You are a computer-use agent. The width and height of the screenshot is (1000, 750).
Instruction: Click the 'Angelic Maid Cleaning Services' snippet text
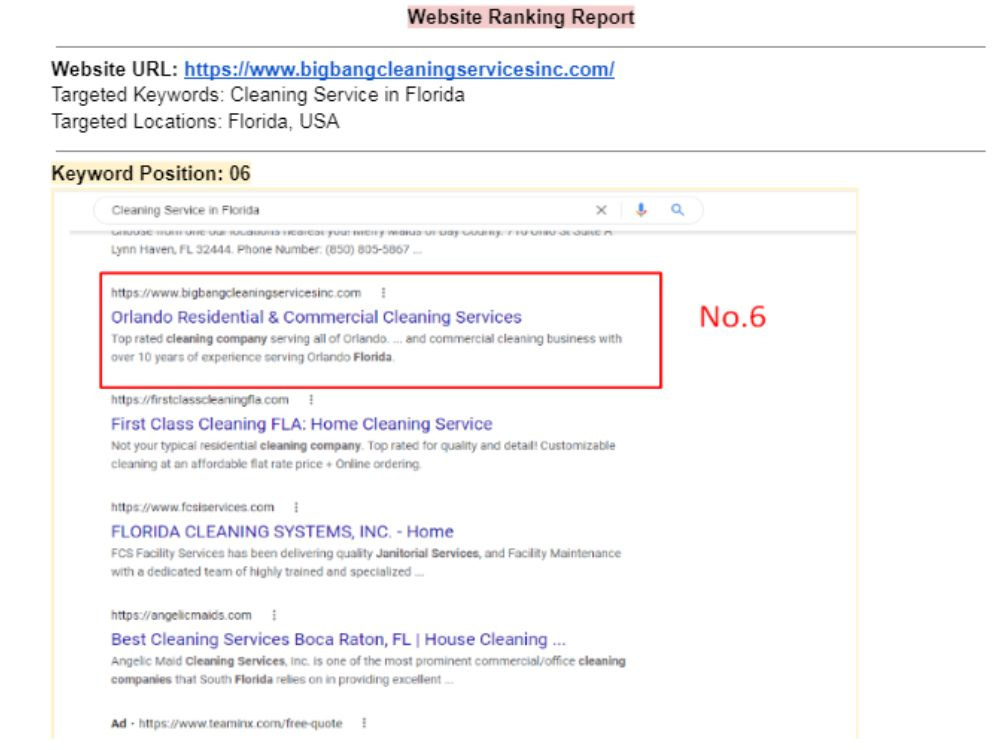pyautogui.click(x=368, y=670)
